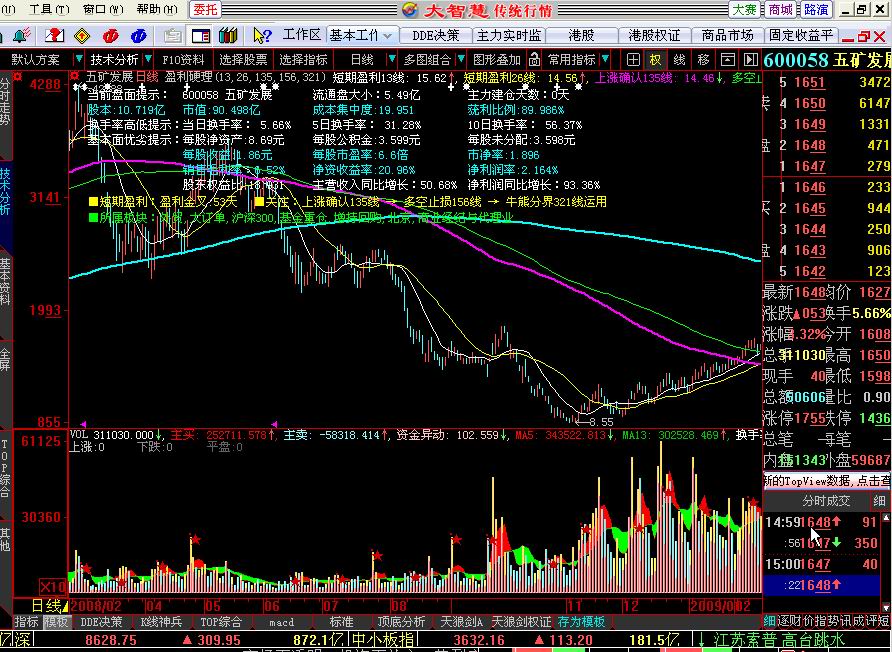This screenshot has width=892, height=652.
Task: Switch to the 主力实时监 tab
Action: (509, 35)
